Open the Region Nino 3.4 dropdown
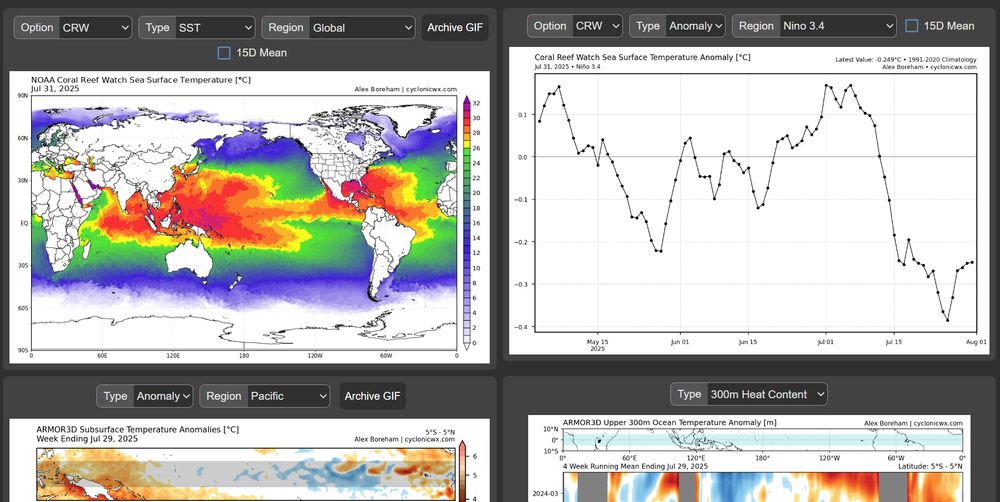The height and width of the screenshot is (502, 1000). [x=814, y=26]
